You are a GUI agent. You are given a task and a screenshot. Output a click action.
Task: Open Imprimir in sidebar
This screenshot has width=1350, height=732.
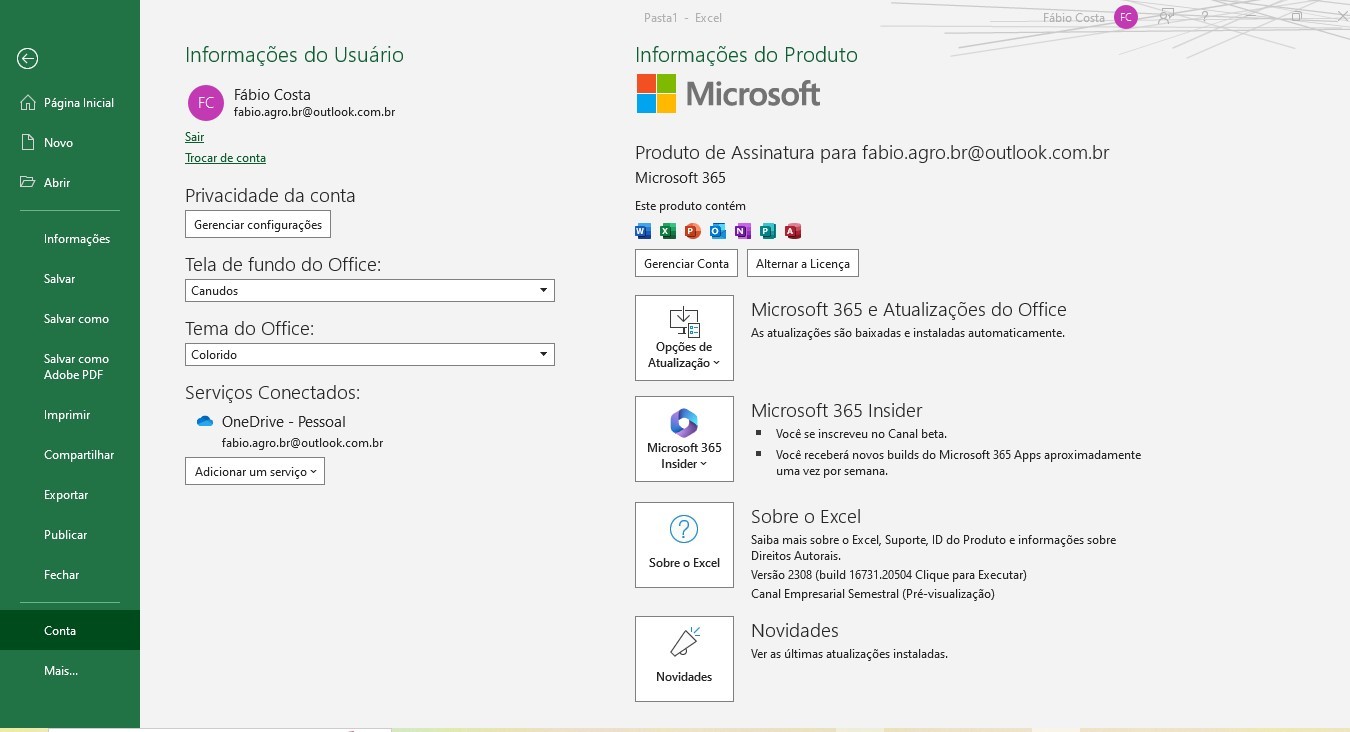[x=70, y=415]
